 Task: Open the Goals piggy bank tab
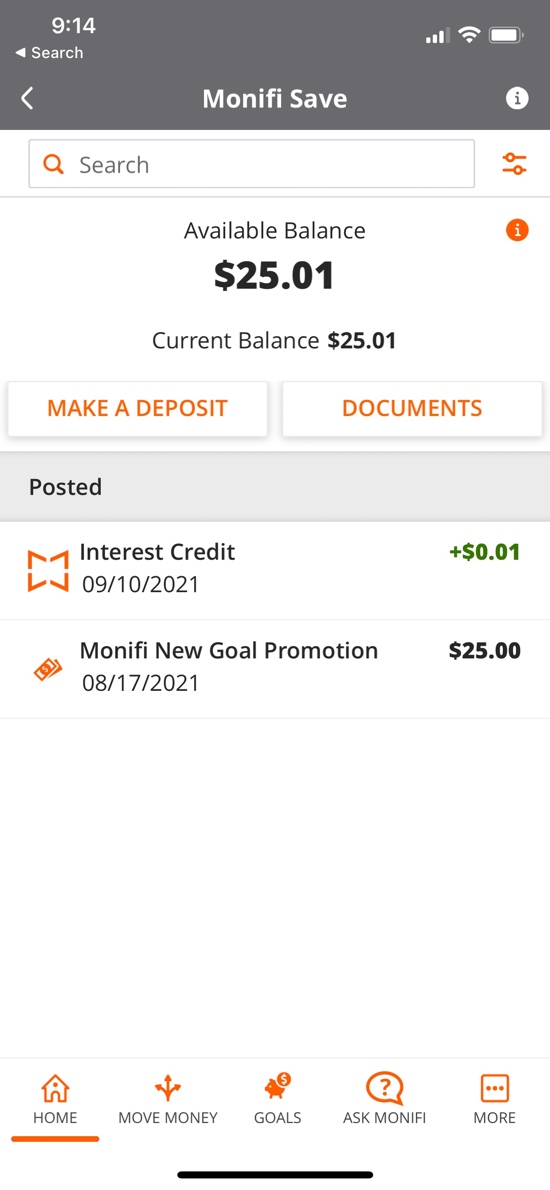(278, 1099)
